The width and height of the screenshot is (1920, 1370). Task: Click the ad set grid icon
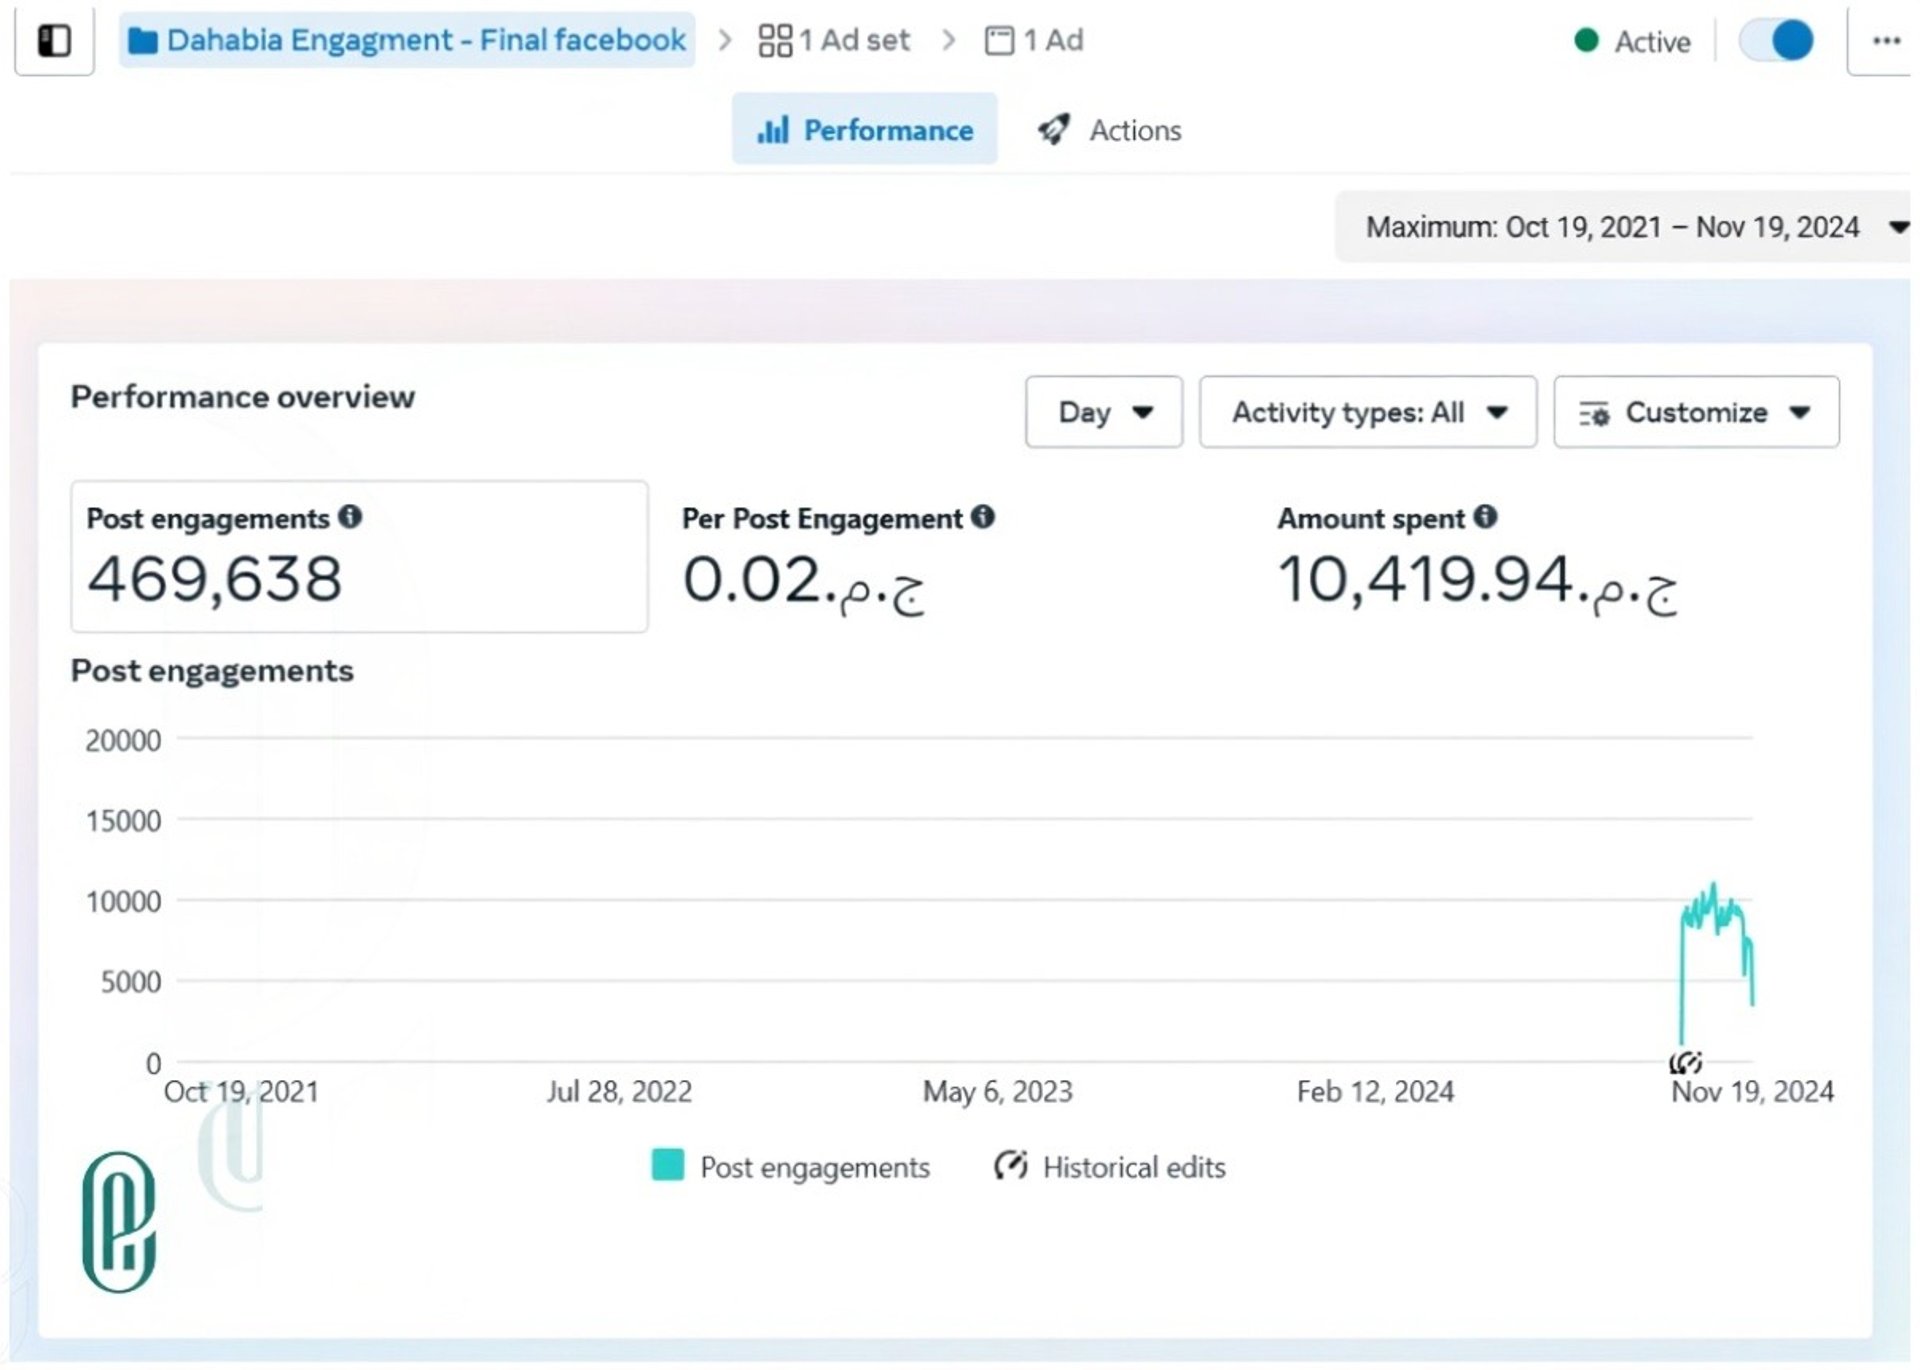[775, 41]
